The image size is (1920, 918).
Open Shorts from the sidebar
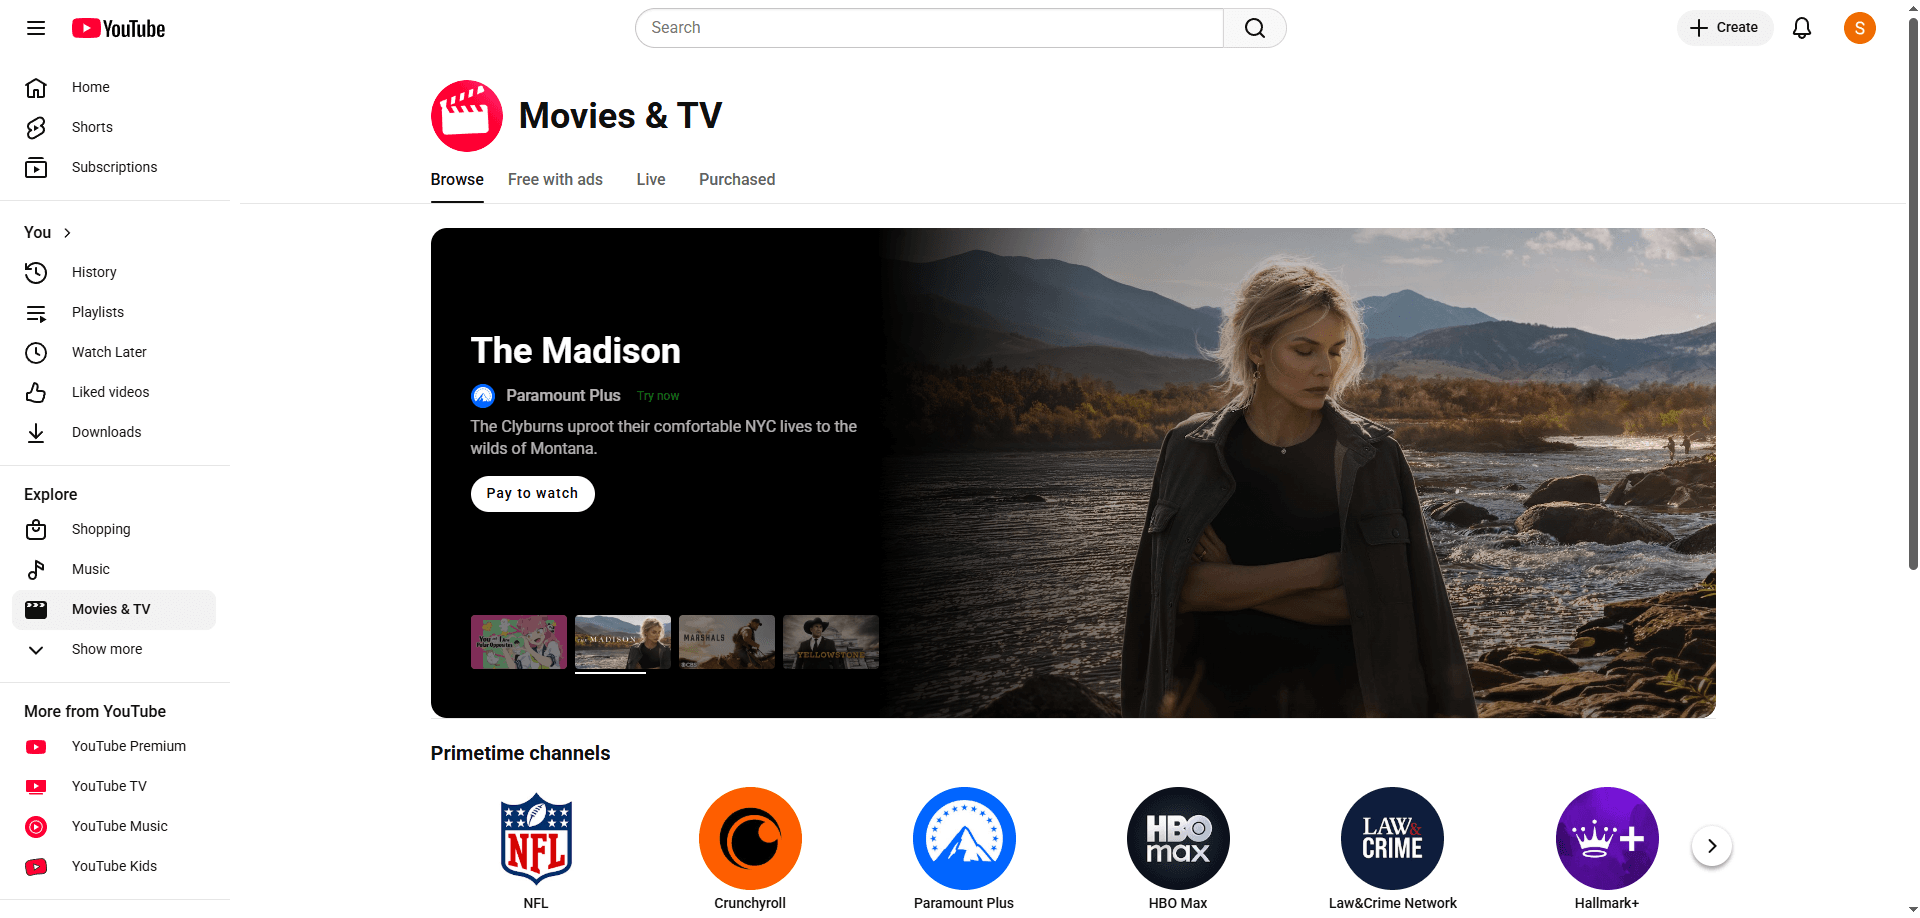point(114,128)
